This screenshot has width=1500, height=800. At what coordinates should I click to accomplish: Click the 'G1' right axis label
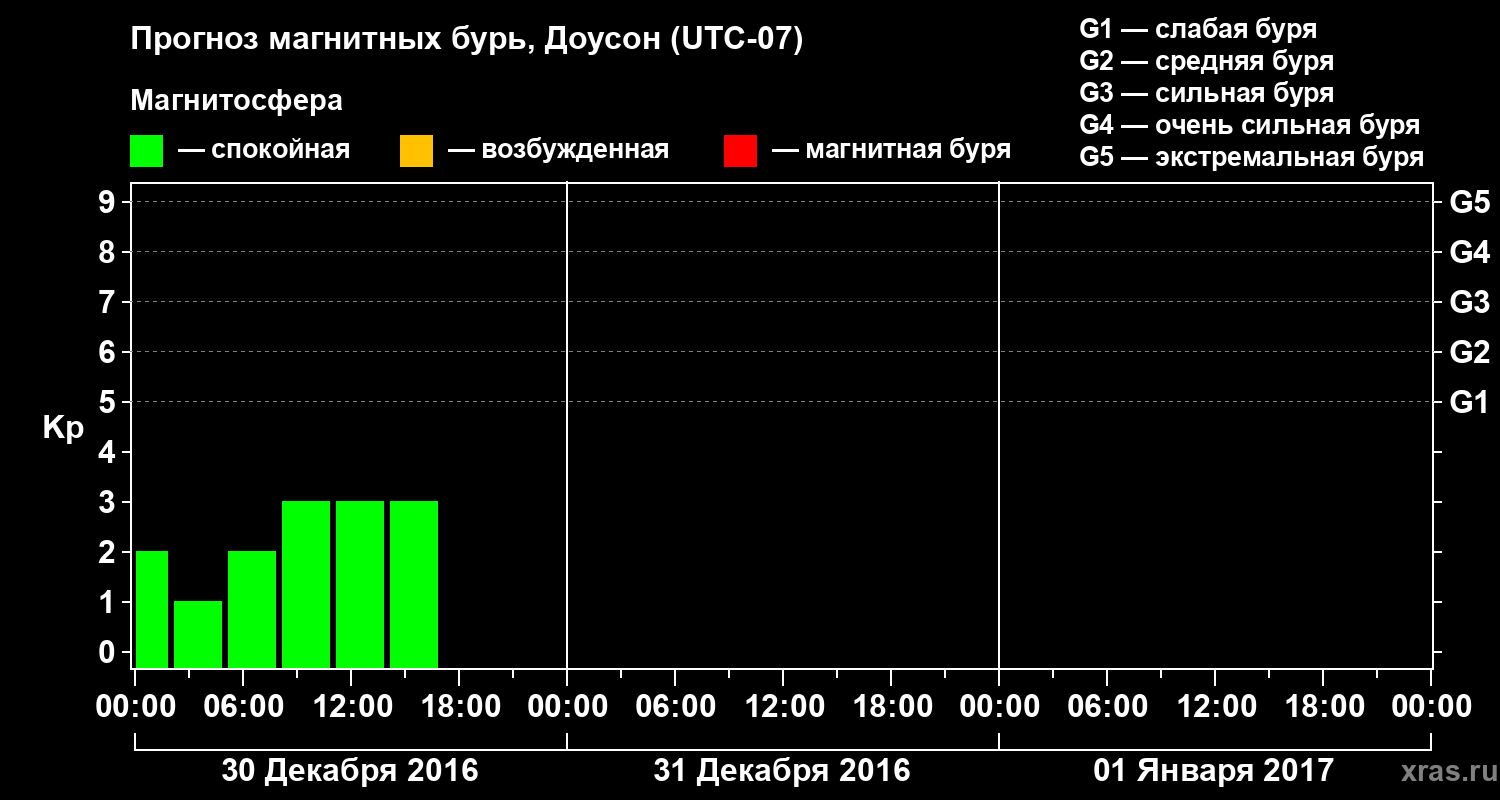pos(1470,403)
